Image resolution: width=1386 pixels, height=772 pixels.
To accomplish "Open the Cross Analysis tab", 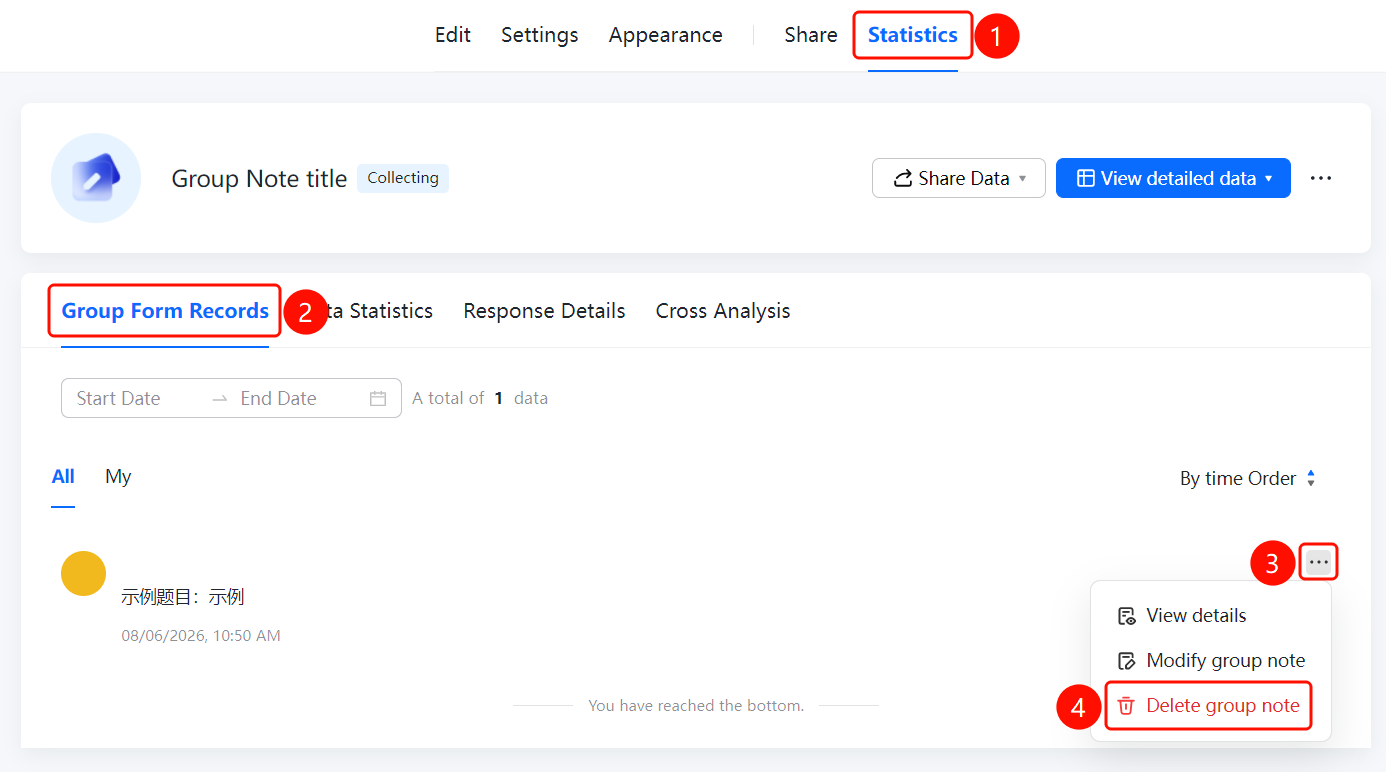I will (723, 311).
